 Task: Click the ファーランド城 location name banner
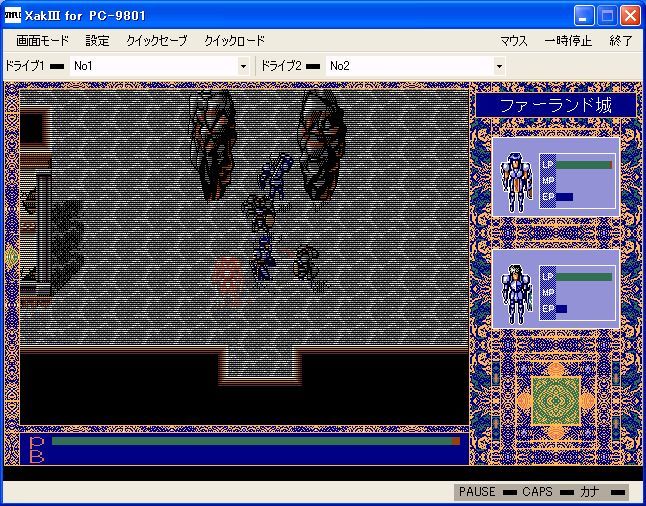[x=556, y=105]
